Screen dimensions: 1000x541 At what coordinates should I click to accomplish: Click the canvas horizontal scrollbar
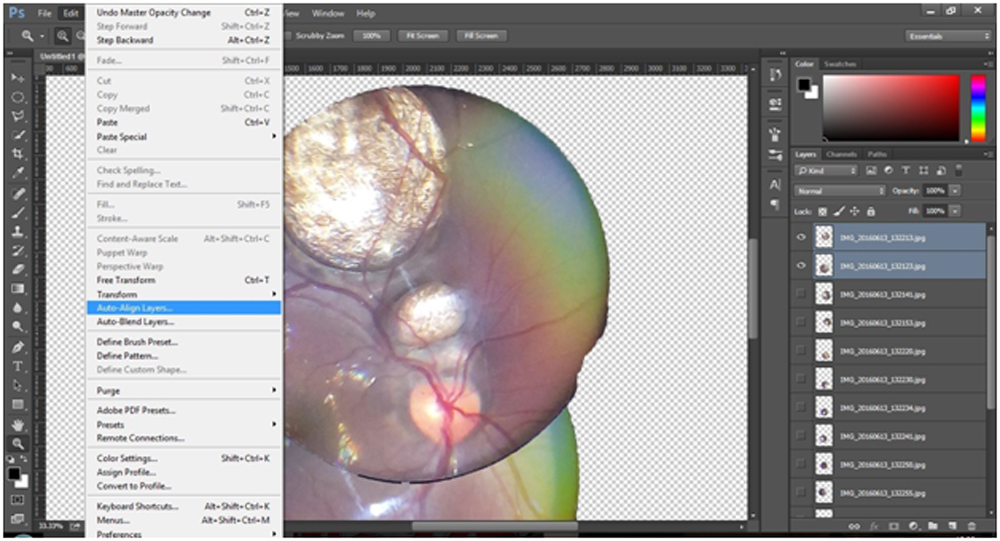tap(494, 526)
